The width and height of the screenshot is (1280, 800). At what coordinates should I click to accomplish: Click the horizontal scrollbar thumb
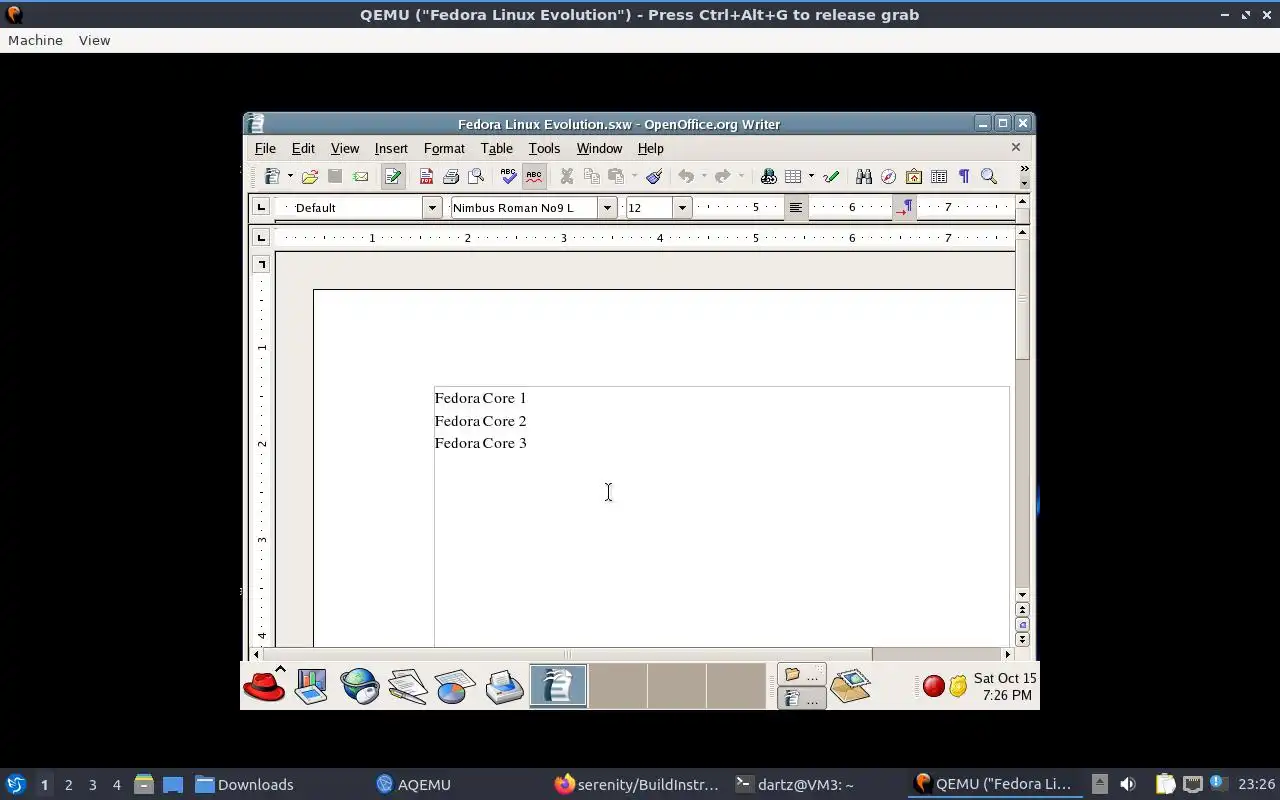(568, 654)
